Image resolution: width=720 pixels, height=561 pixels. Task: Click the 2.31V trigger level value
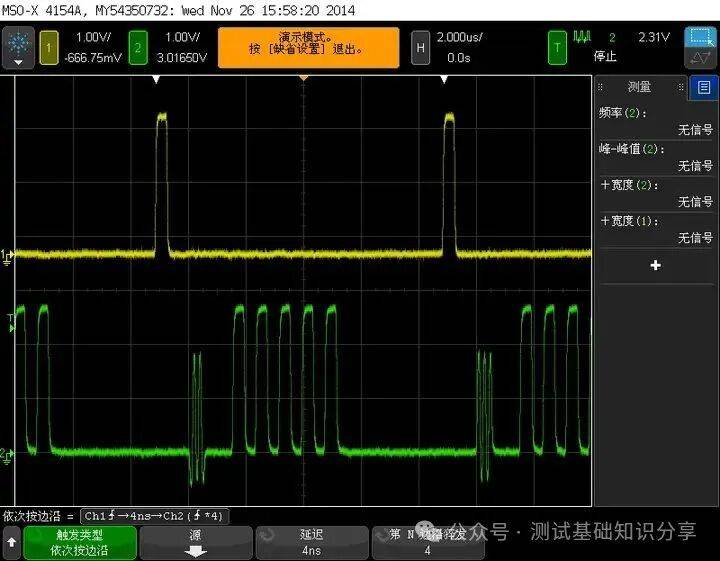[657, 38]
